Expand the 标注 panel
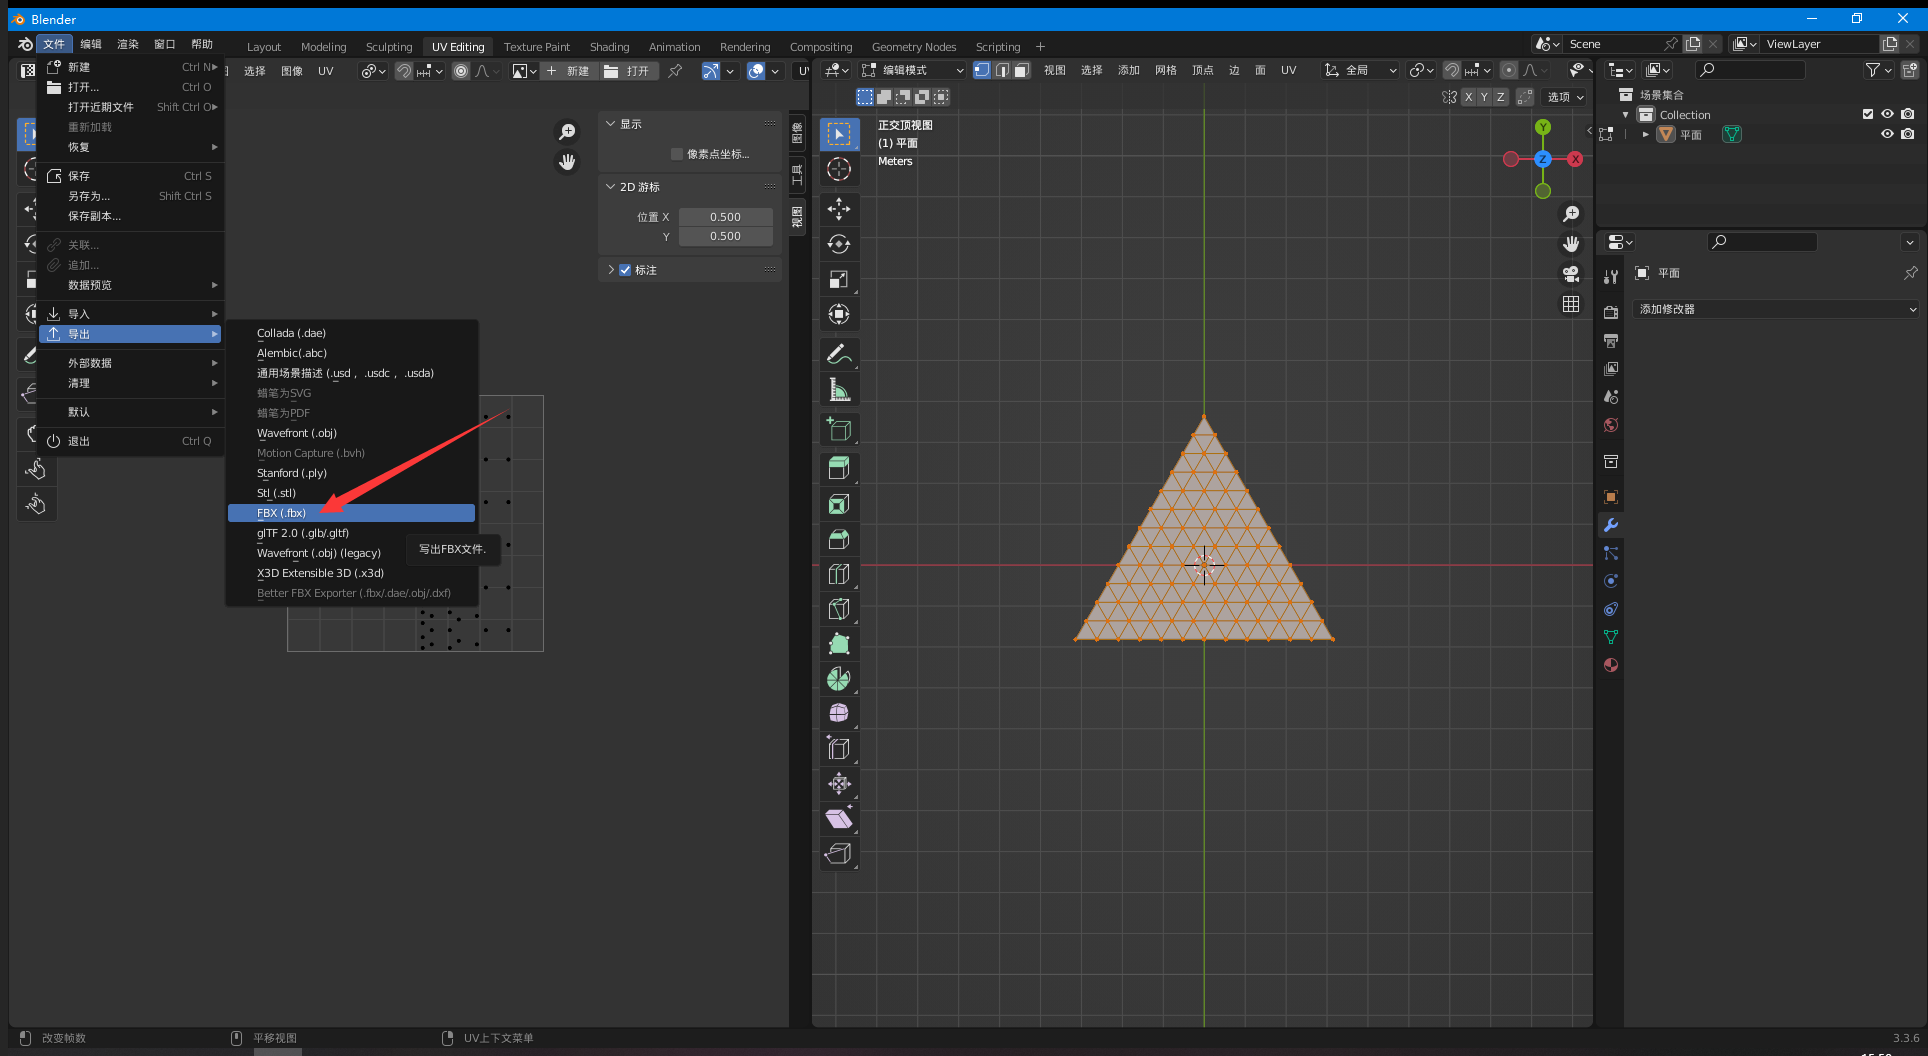The height and width of the screenshot is (1056, 1928). click(611, 270)
